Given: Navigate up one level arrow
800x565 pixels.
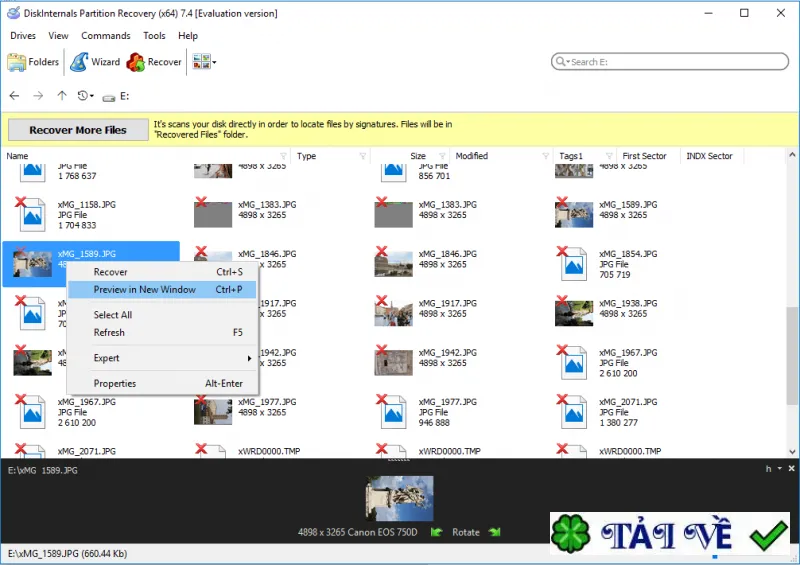Looking at the screenshot, I should click(x=62, y=95).
